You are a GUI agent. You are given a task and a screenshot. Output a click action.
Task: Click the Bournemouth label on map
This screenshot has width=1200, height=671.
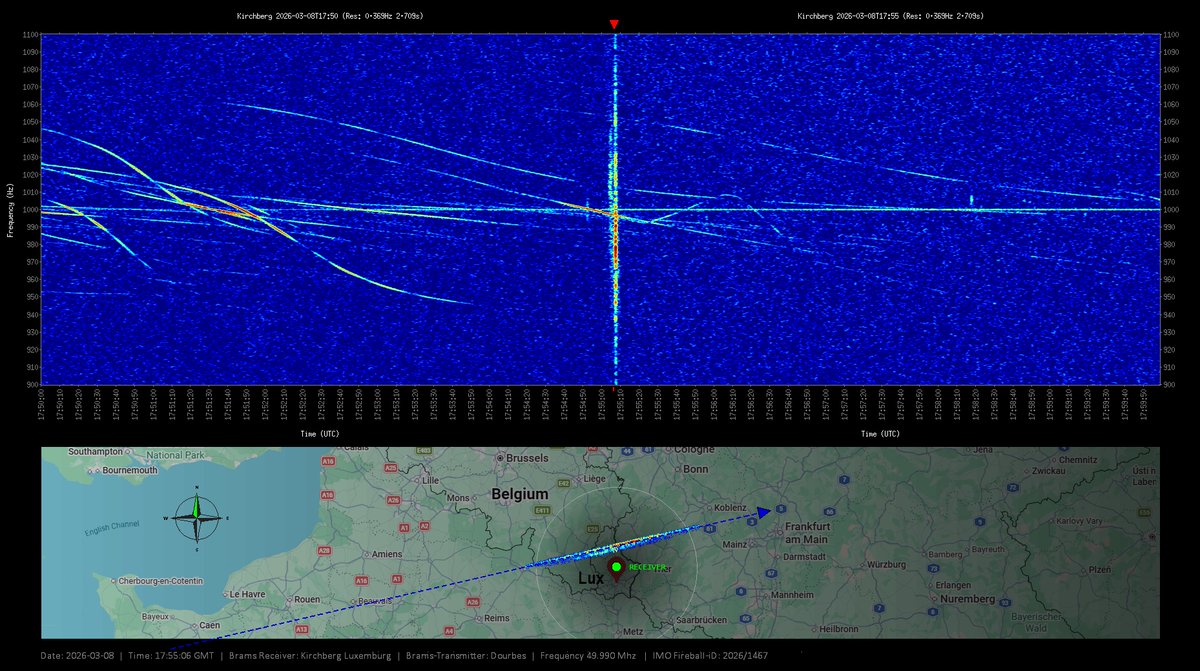tap(130, 470)
